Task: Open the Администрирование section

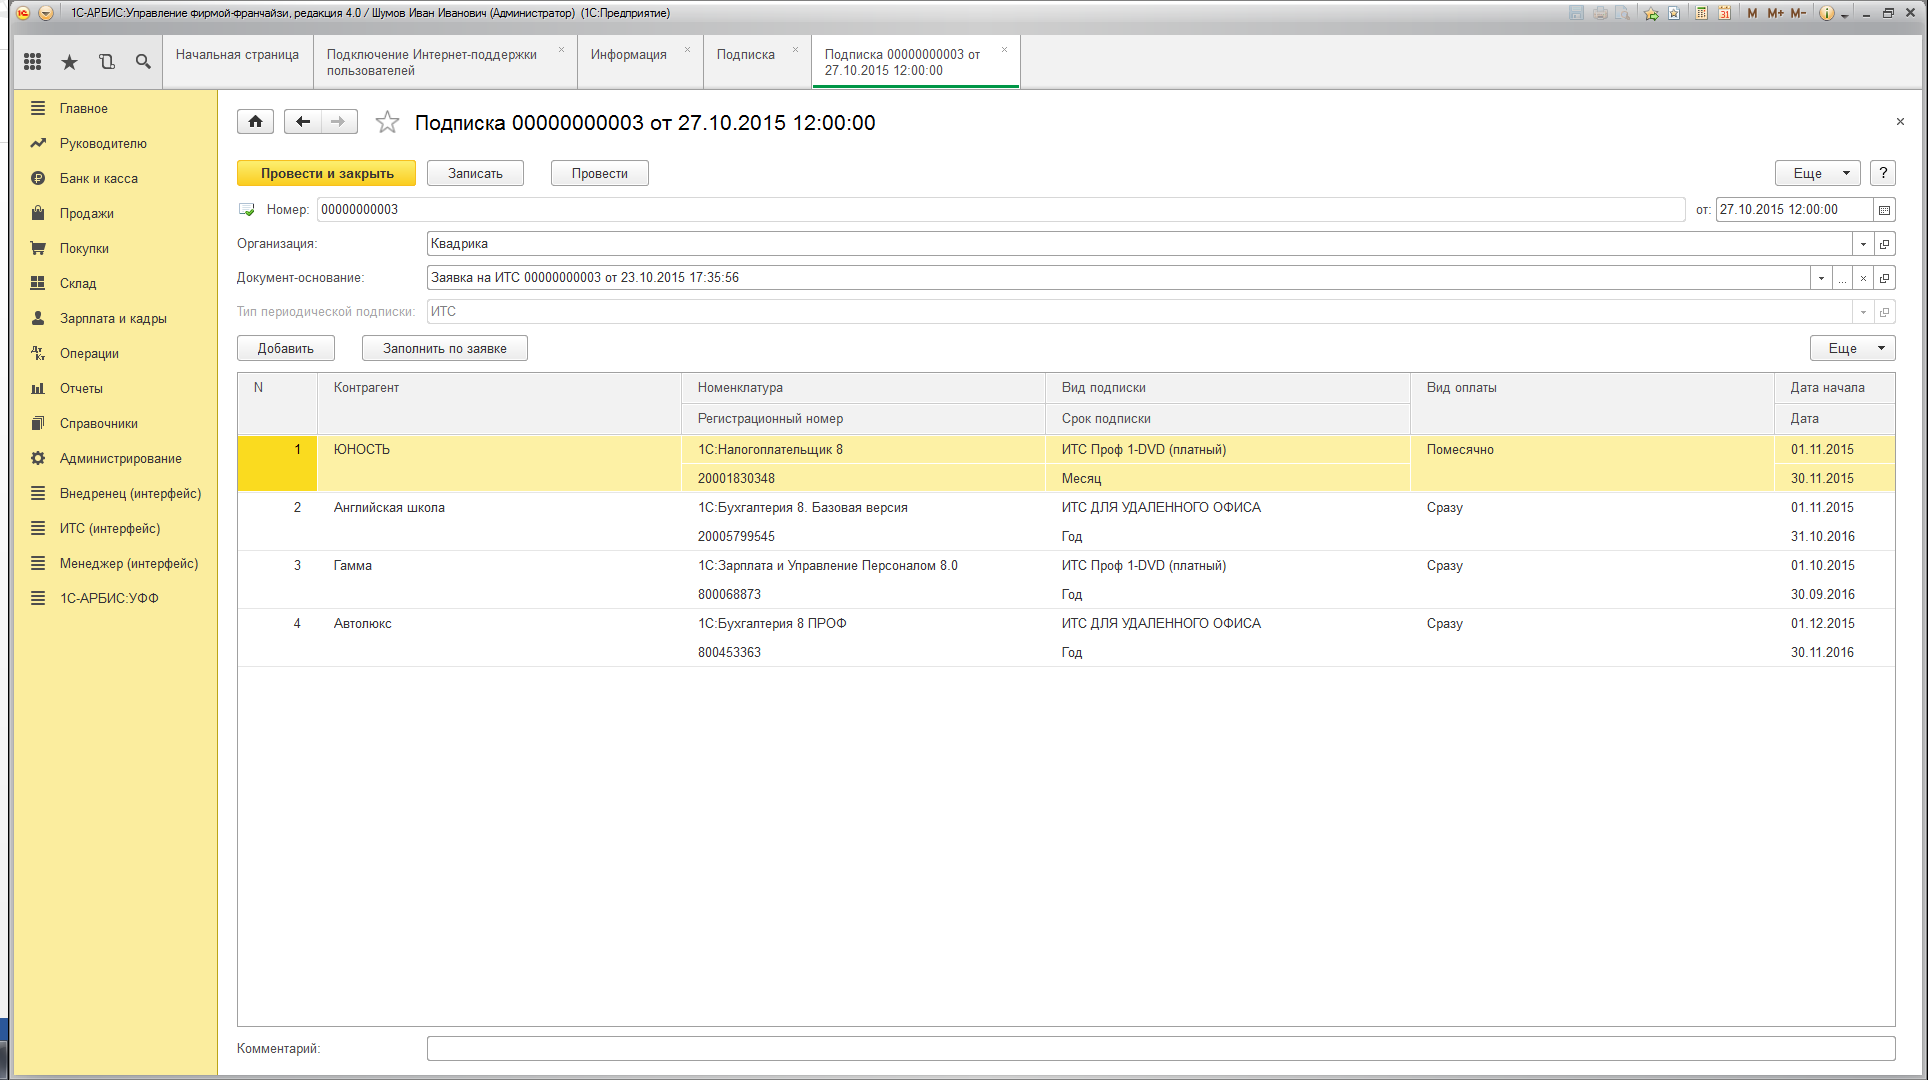Action: [121, 458]
